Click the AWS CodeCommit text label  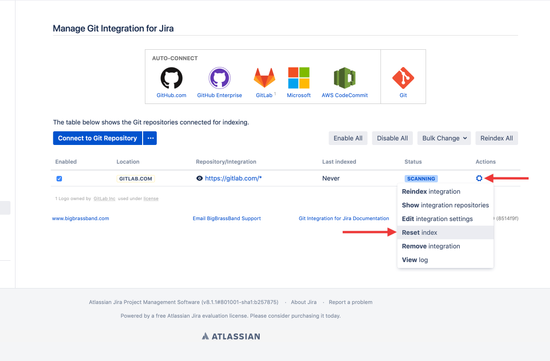coord(345,95)
